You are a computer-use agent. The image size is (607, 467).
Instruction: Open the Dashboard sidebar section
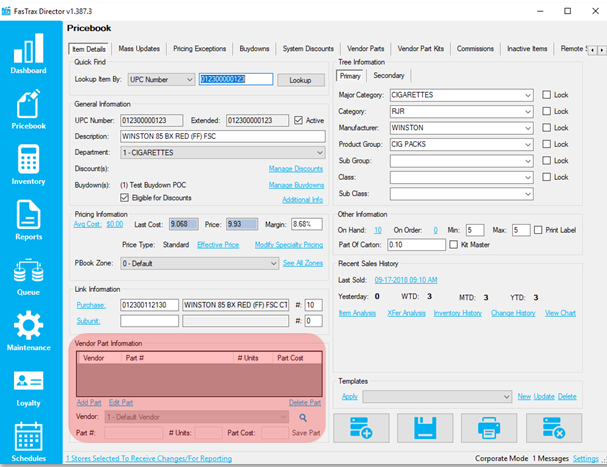tap(28, 53)
